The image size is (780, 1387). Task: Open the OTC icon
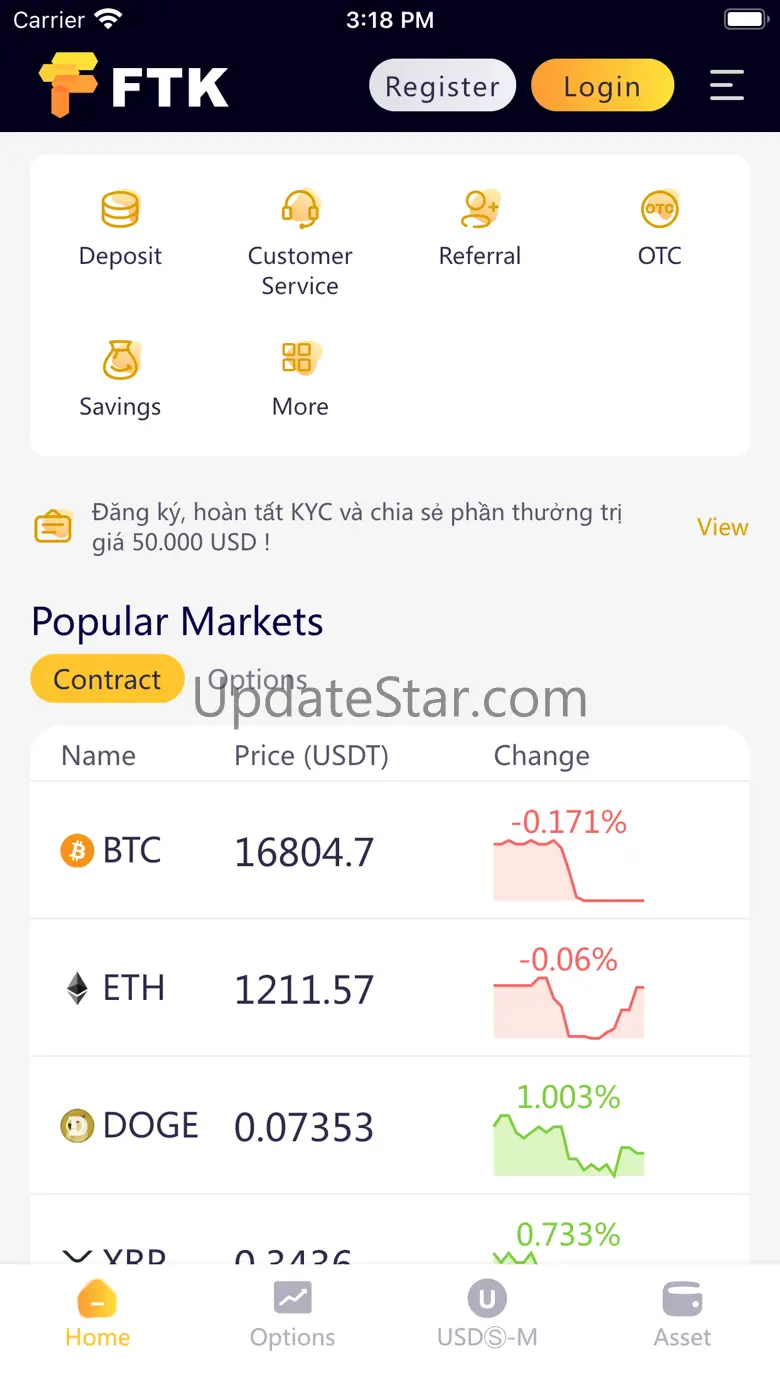(x=660, y=209)
